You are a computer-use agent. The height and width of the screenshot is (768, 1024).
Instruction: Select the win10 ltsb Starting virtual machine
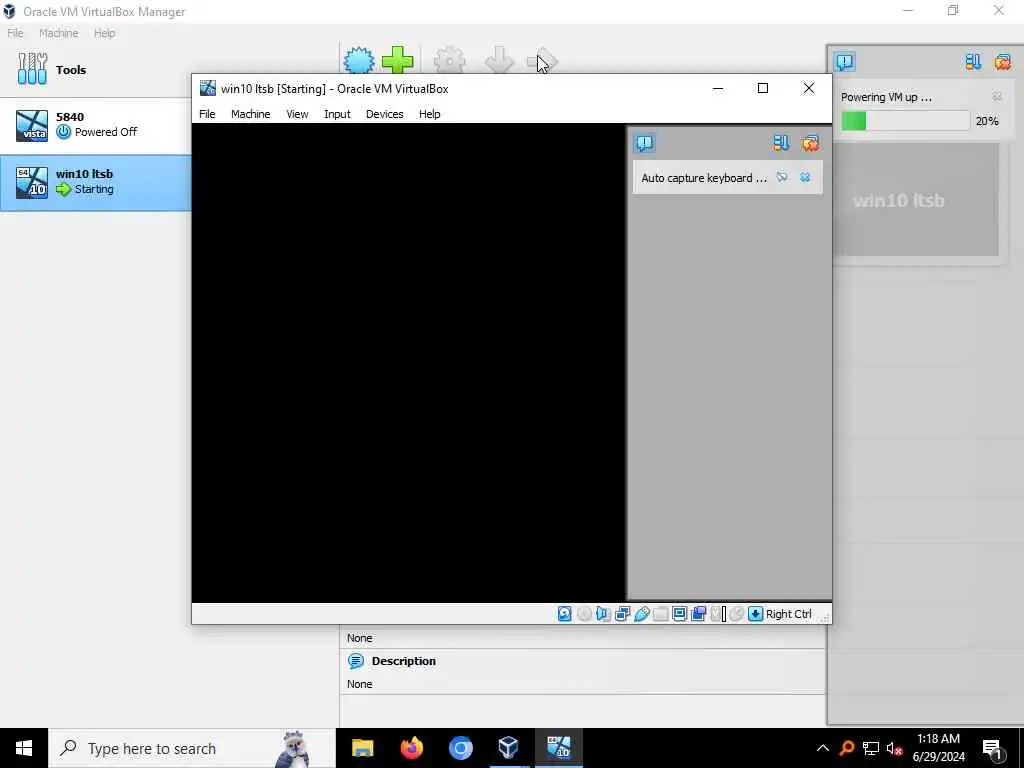[95, 182]
